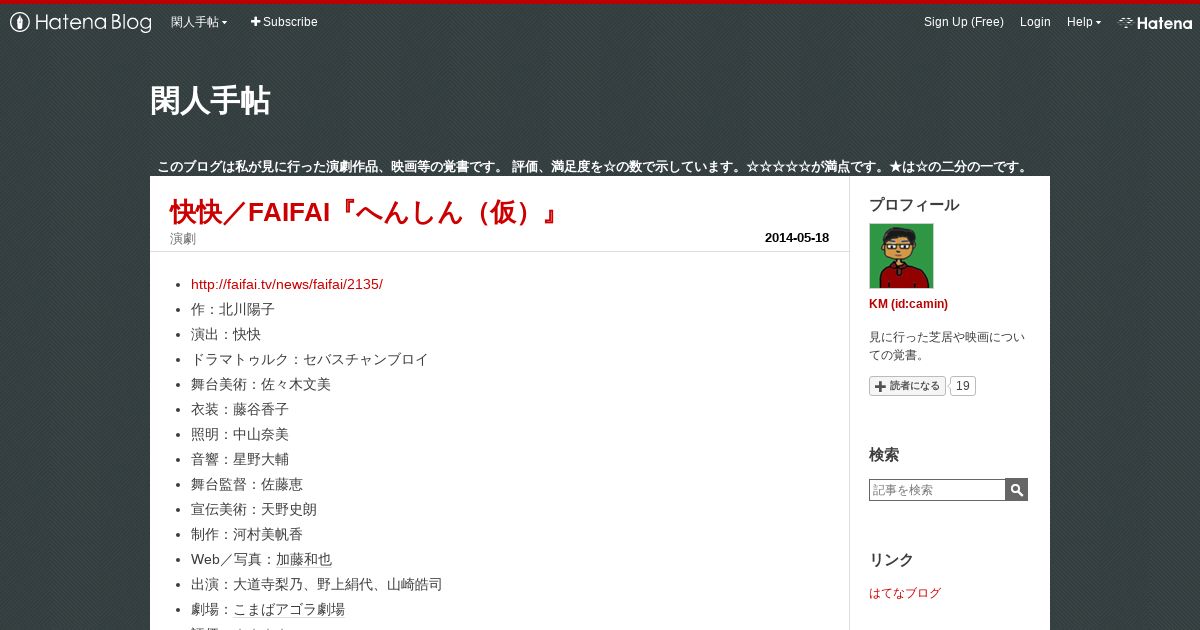Click the 検索 sidebar heading

pyautogui.click(x=884, y=455)
